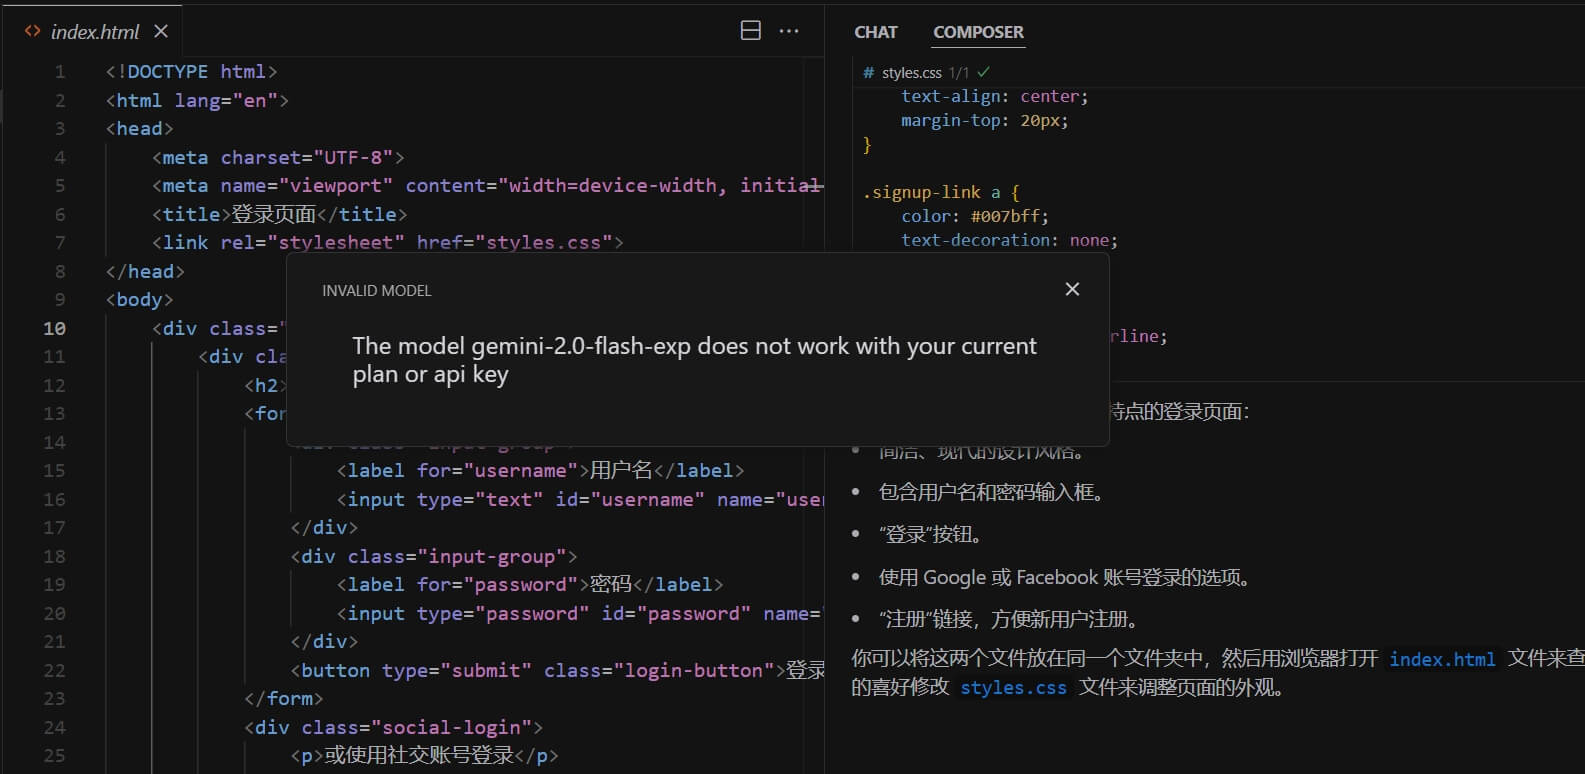The width and height of the screenshot is (1585, 774).
Task: Click the gemini-2.0-flash-exp error message text
Action: (x=694, y=360)
